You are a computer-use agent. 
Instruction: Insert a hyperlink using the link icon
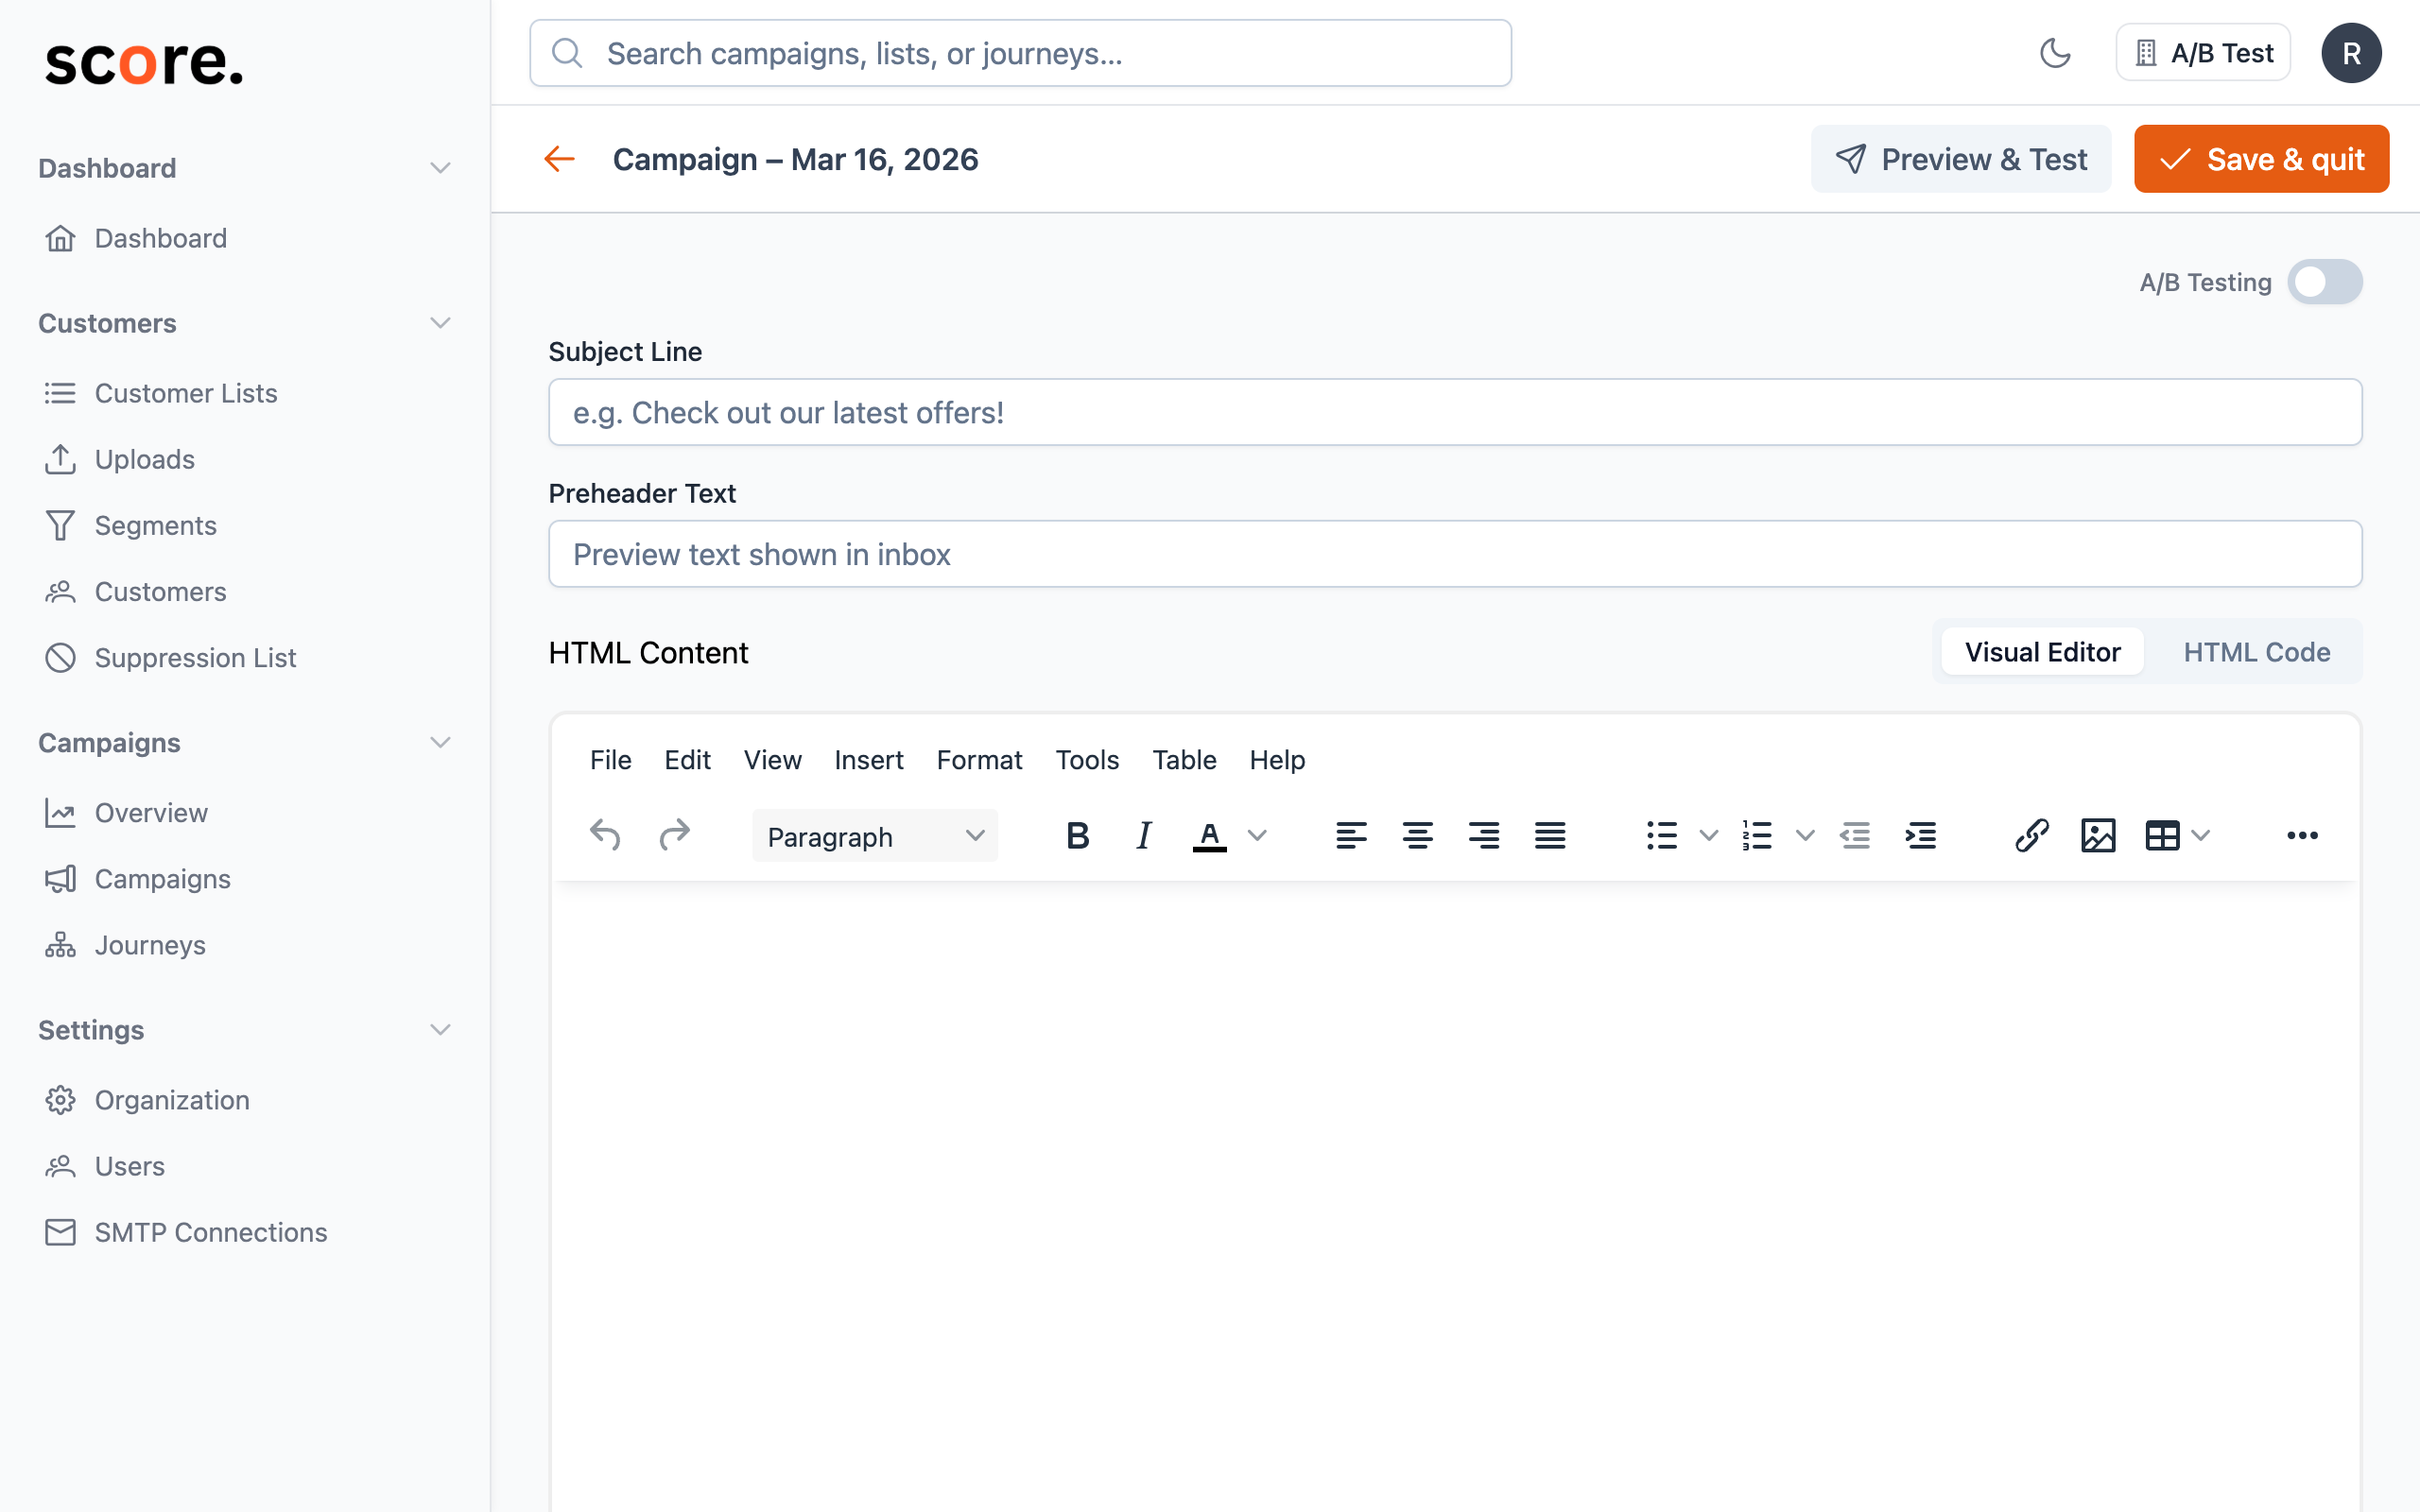point(2032,836)
